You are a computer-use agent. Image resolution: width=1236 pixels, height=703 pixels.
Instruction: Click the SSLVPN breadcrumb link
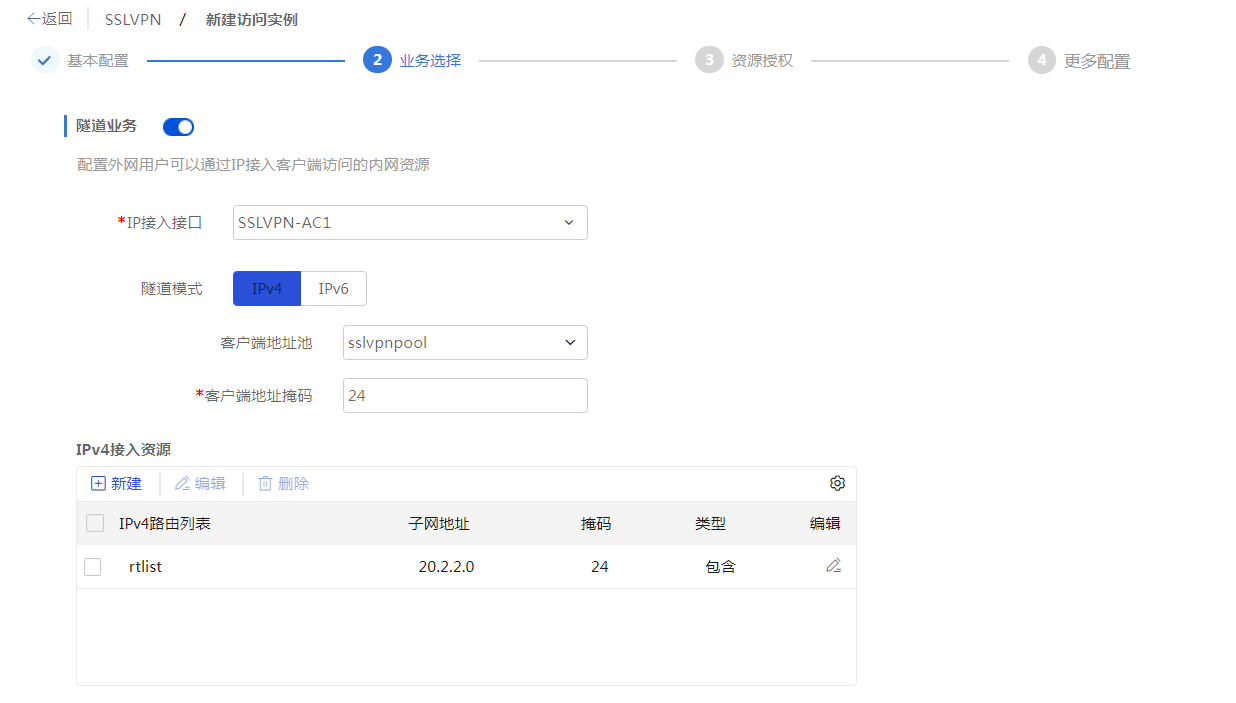(x=133, y=20)
